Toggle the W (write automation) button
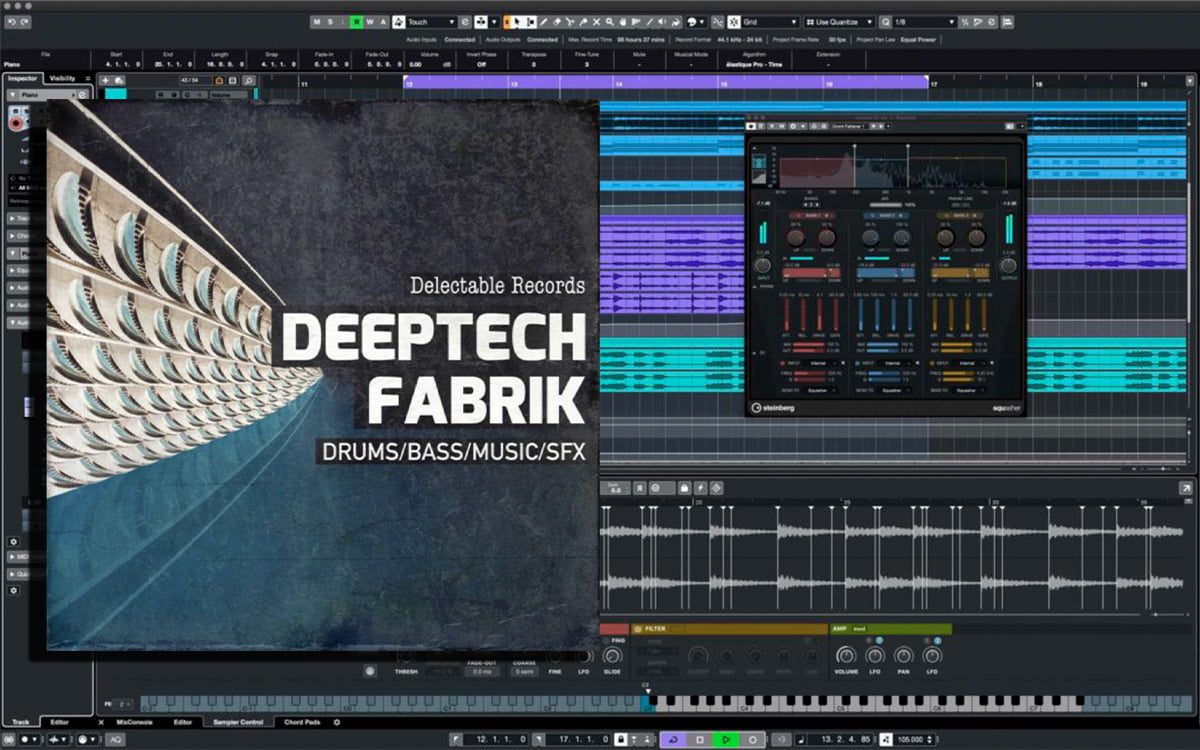 click(x=369, y=22)
